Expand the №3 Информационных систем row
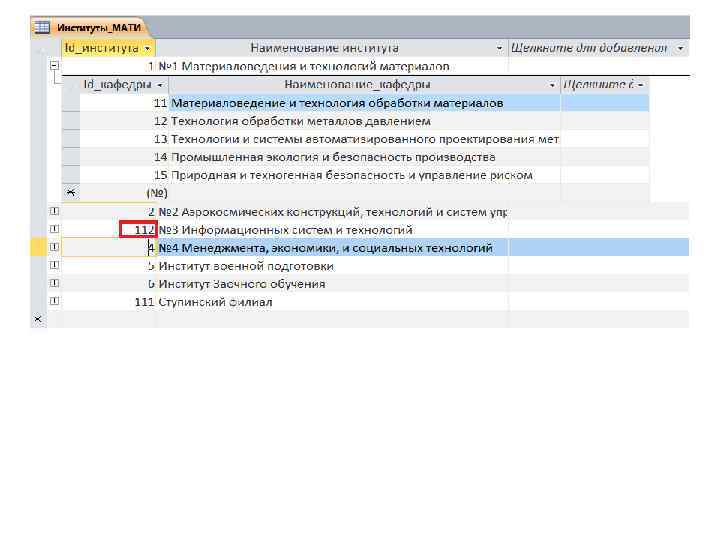This screenshot has height=540, width=720. coord(54,229)
